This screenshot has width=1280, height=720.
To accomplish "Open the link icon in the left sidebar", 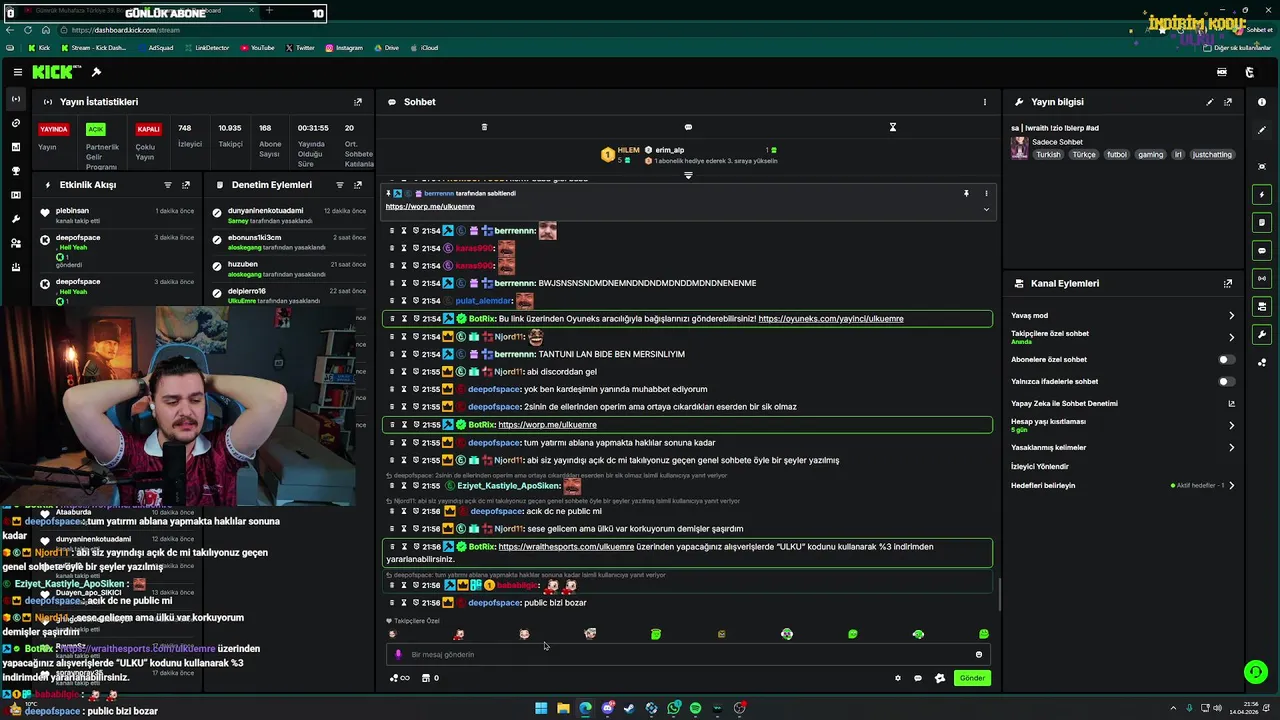I will click(x=15, y=123).
